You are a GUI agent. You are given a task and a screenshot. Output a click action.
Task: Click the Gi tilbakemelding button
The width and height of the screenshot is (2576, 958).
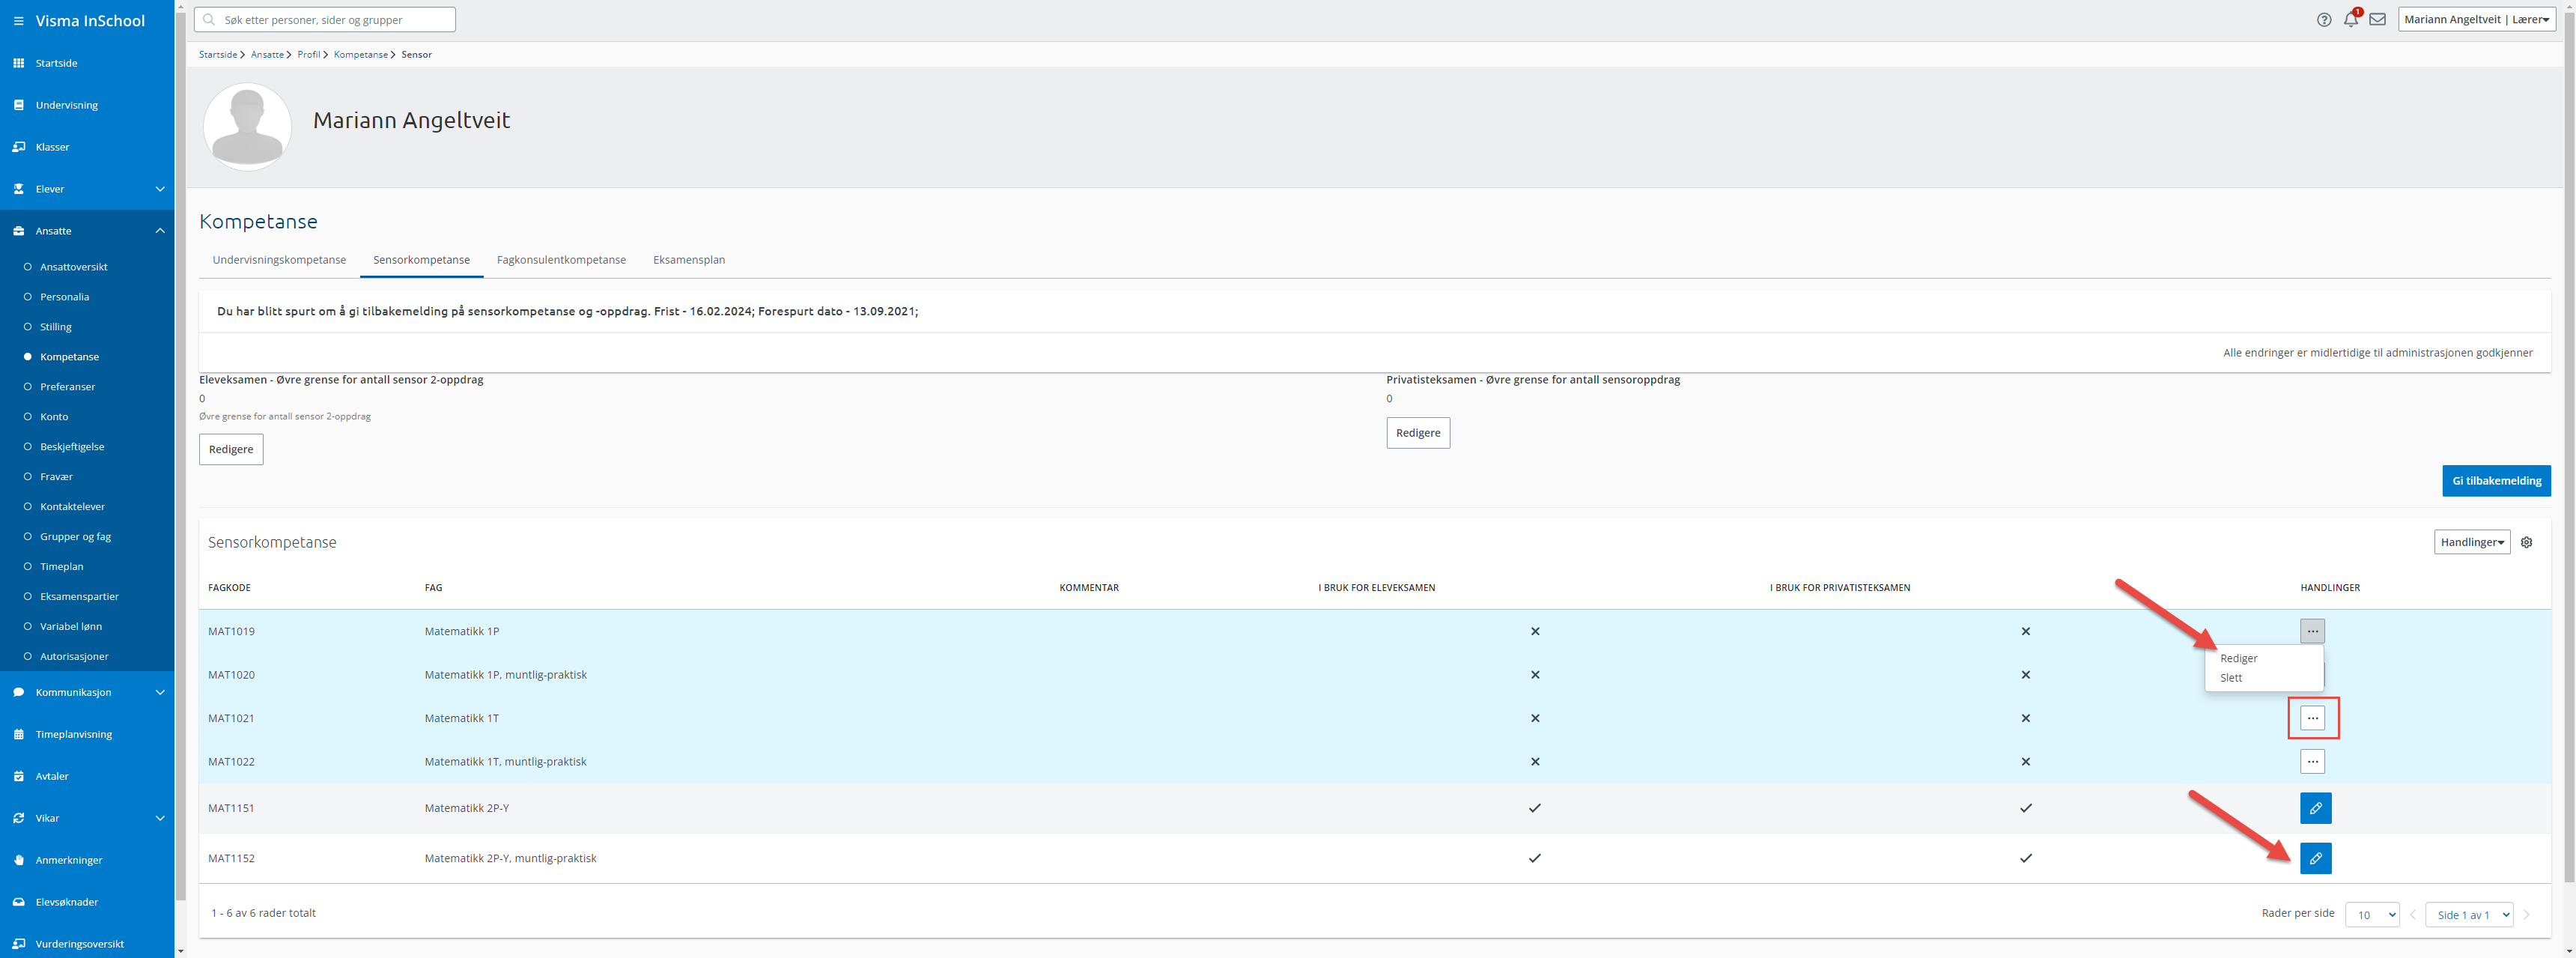2496,481
